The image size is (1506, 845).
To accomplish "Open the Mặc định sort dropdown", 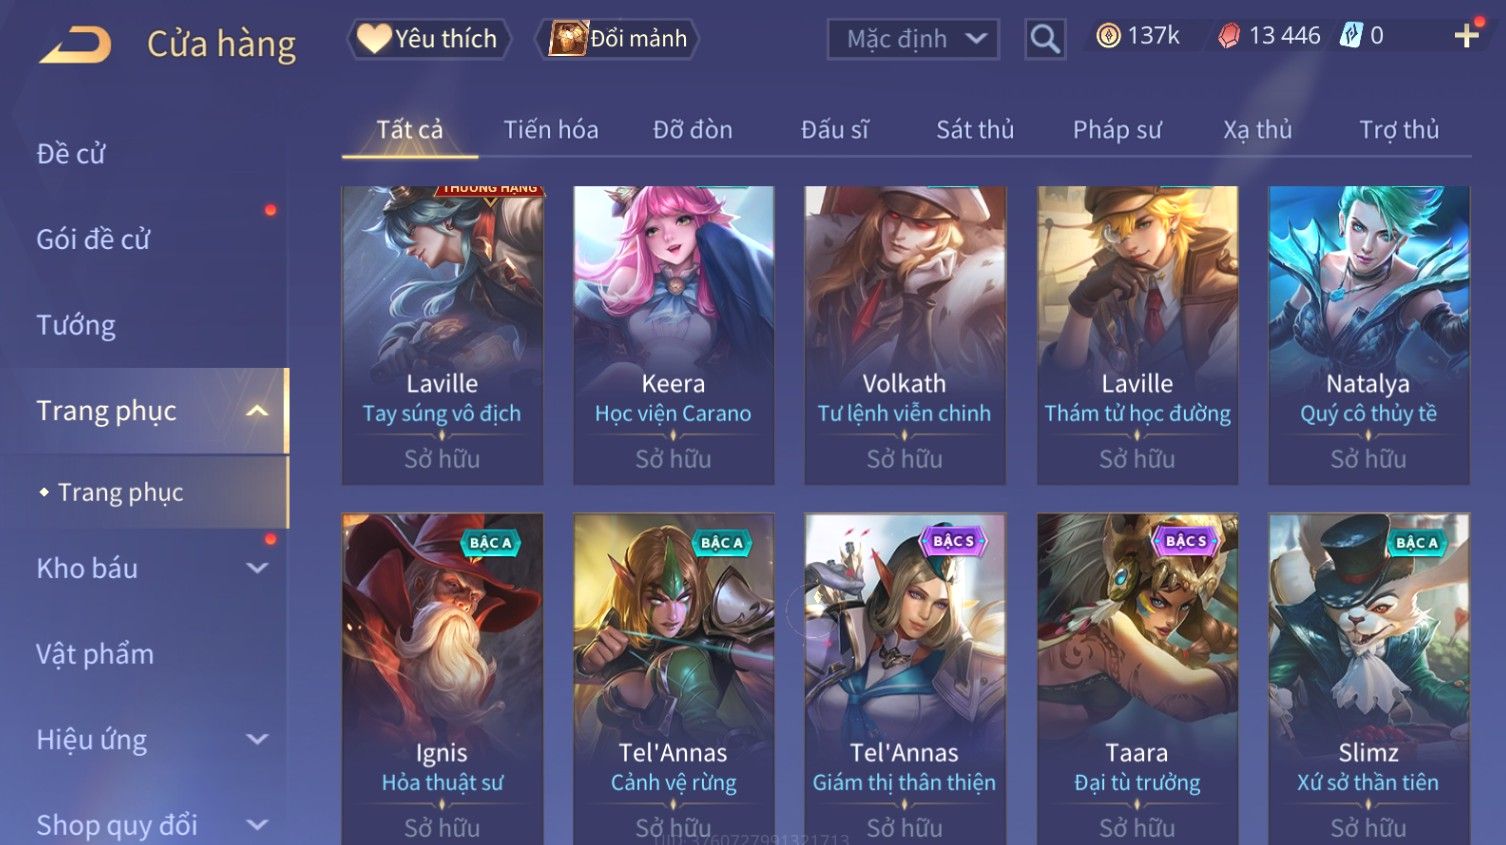I will tap(913, 39).
